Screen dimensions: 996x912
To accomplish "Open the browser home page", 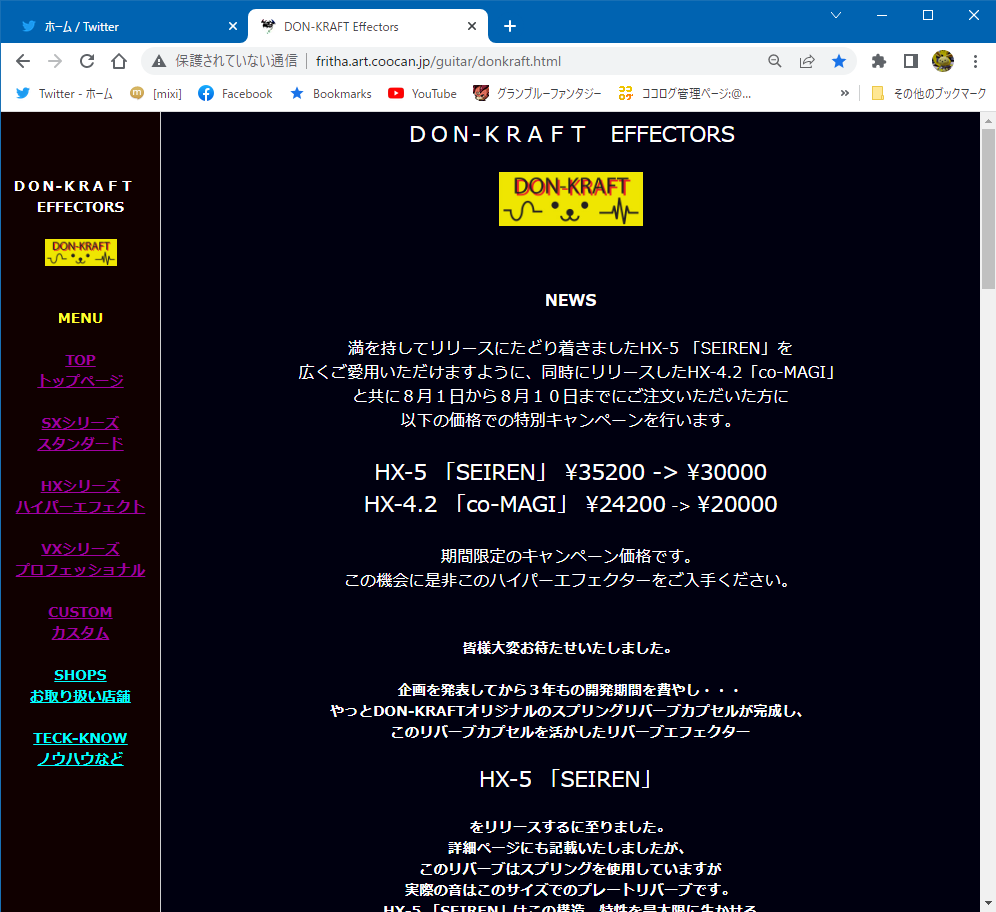I will pos(119,61).
